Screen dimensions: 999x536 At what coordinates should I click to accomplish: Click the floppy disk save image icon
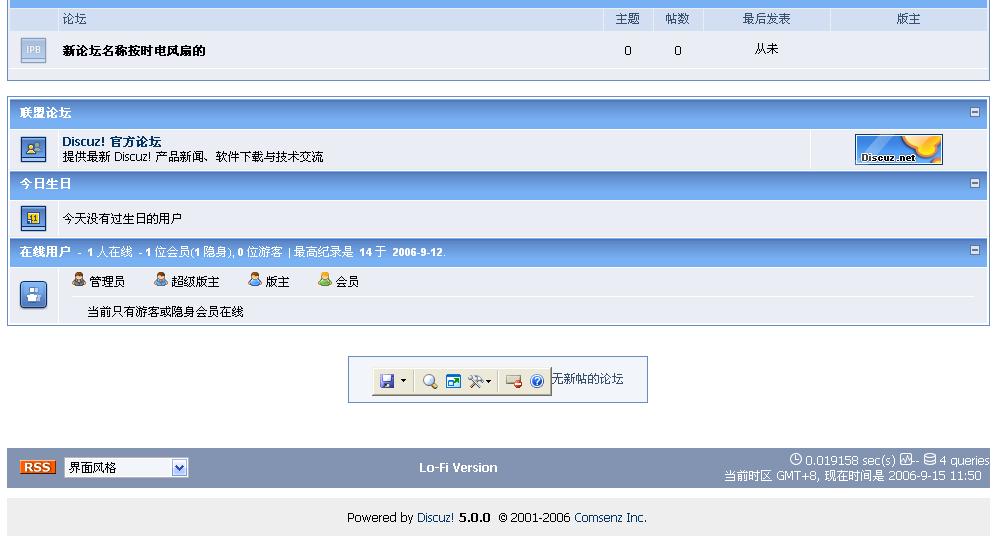tap(387, 381)
